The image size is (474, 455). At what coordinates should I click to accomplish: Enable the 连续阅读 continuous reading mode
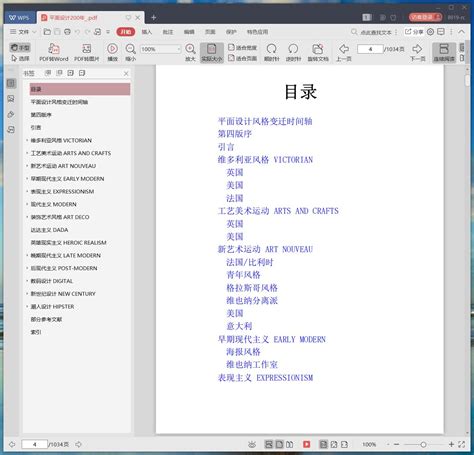click(x=444, y=52)
